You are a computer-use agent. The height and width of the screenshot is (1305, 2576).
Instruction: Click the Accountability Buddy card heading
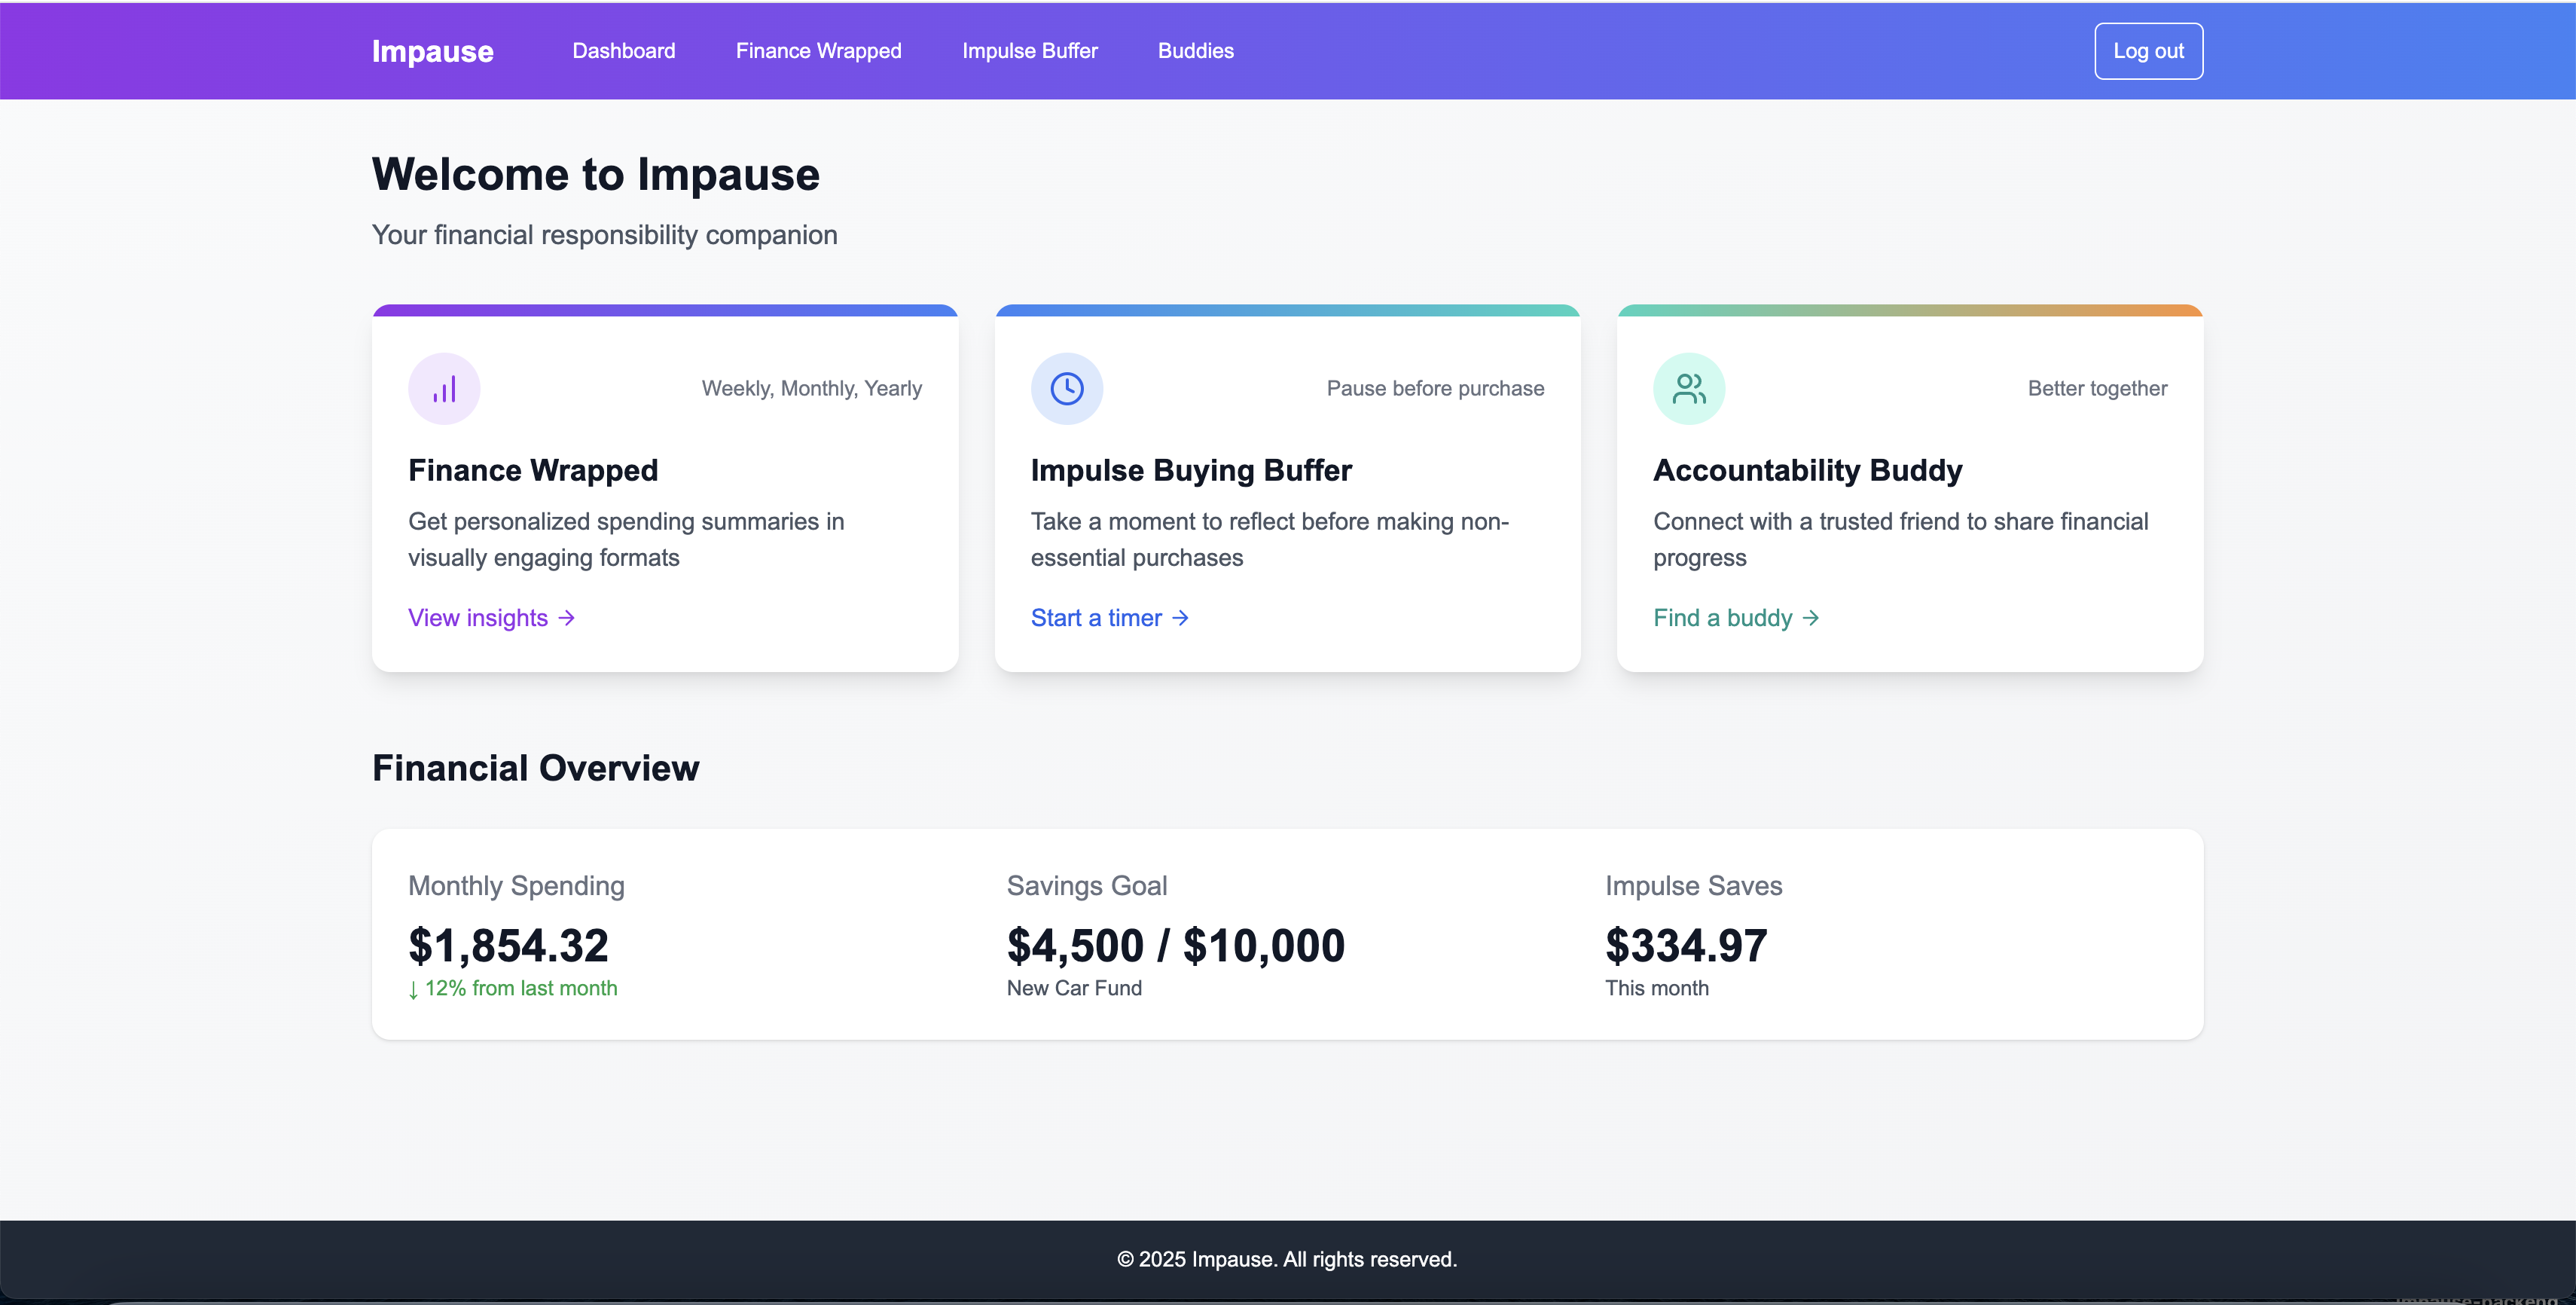(x=1807, y=470)
